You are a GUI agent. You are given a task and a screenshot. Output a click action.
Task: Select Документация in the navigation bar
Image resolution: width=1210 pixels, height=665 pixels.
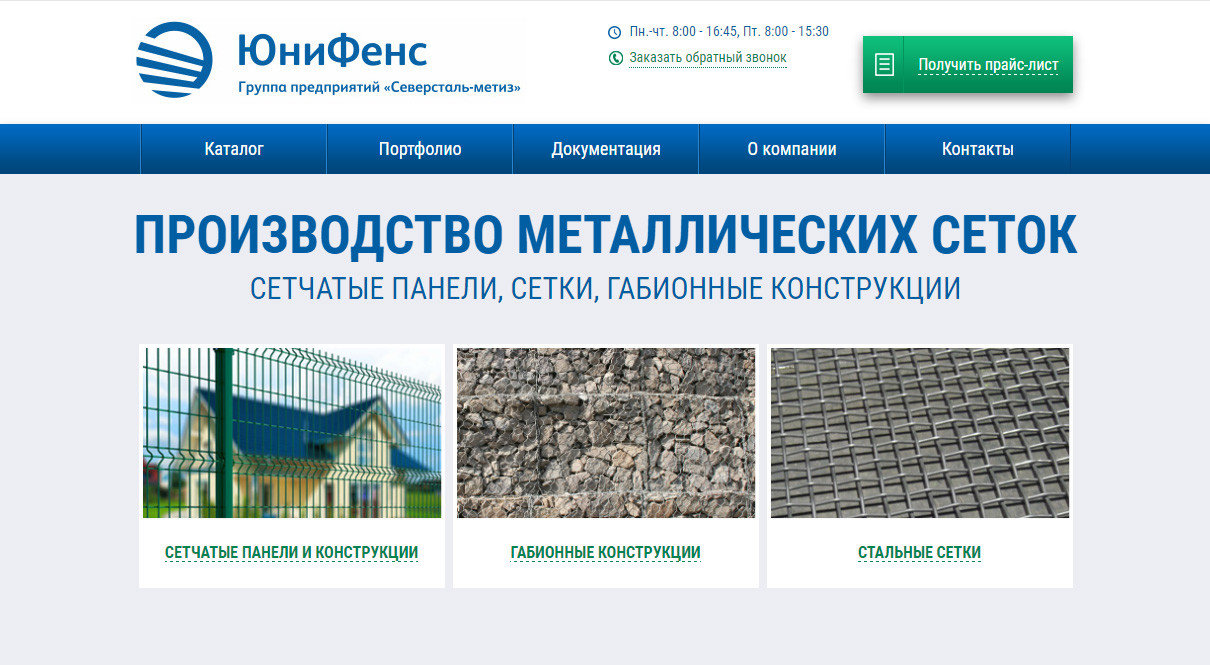pos(606,149)
